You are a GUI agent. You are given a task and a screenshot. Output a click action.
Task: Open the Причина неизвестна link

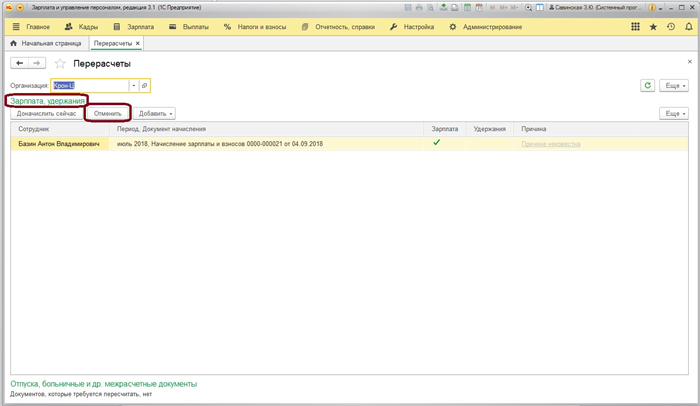point(551,144)
